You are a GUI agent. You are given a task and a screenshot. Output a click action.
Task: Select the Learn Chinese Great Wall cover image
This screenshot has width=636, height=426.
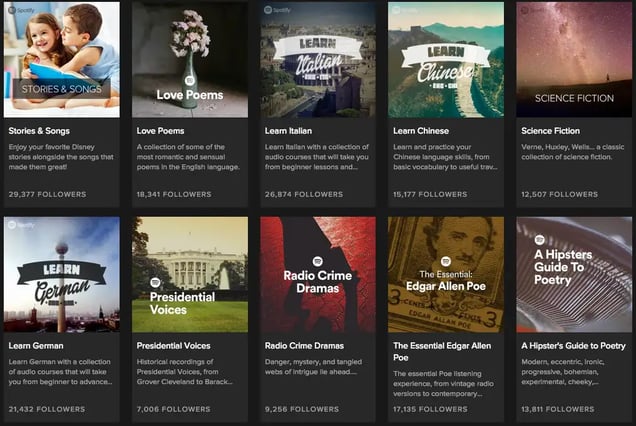coord(445,59)
